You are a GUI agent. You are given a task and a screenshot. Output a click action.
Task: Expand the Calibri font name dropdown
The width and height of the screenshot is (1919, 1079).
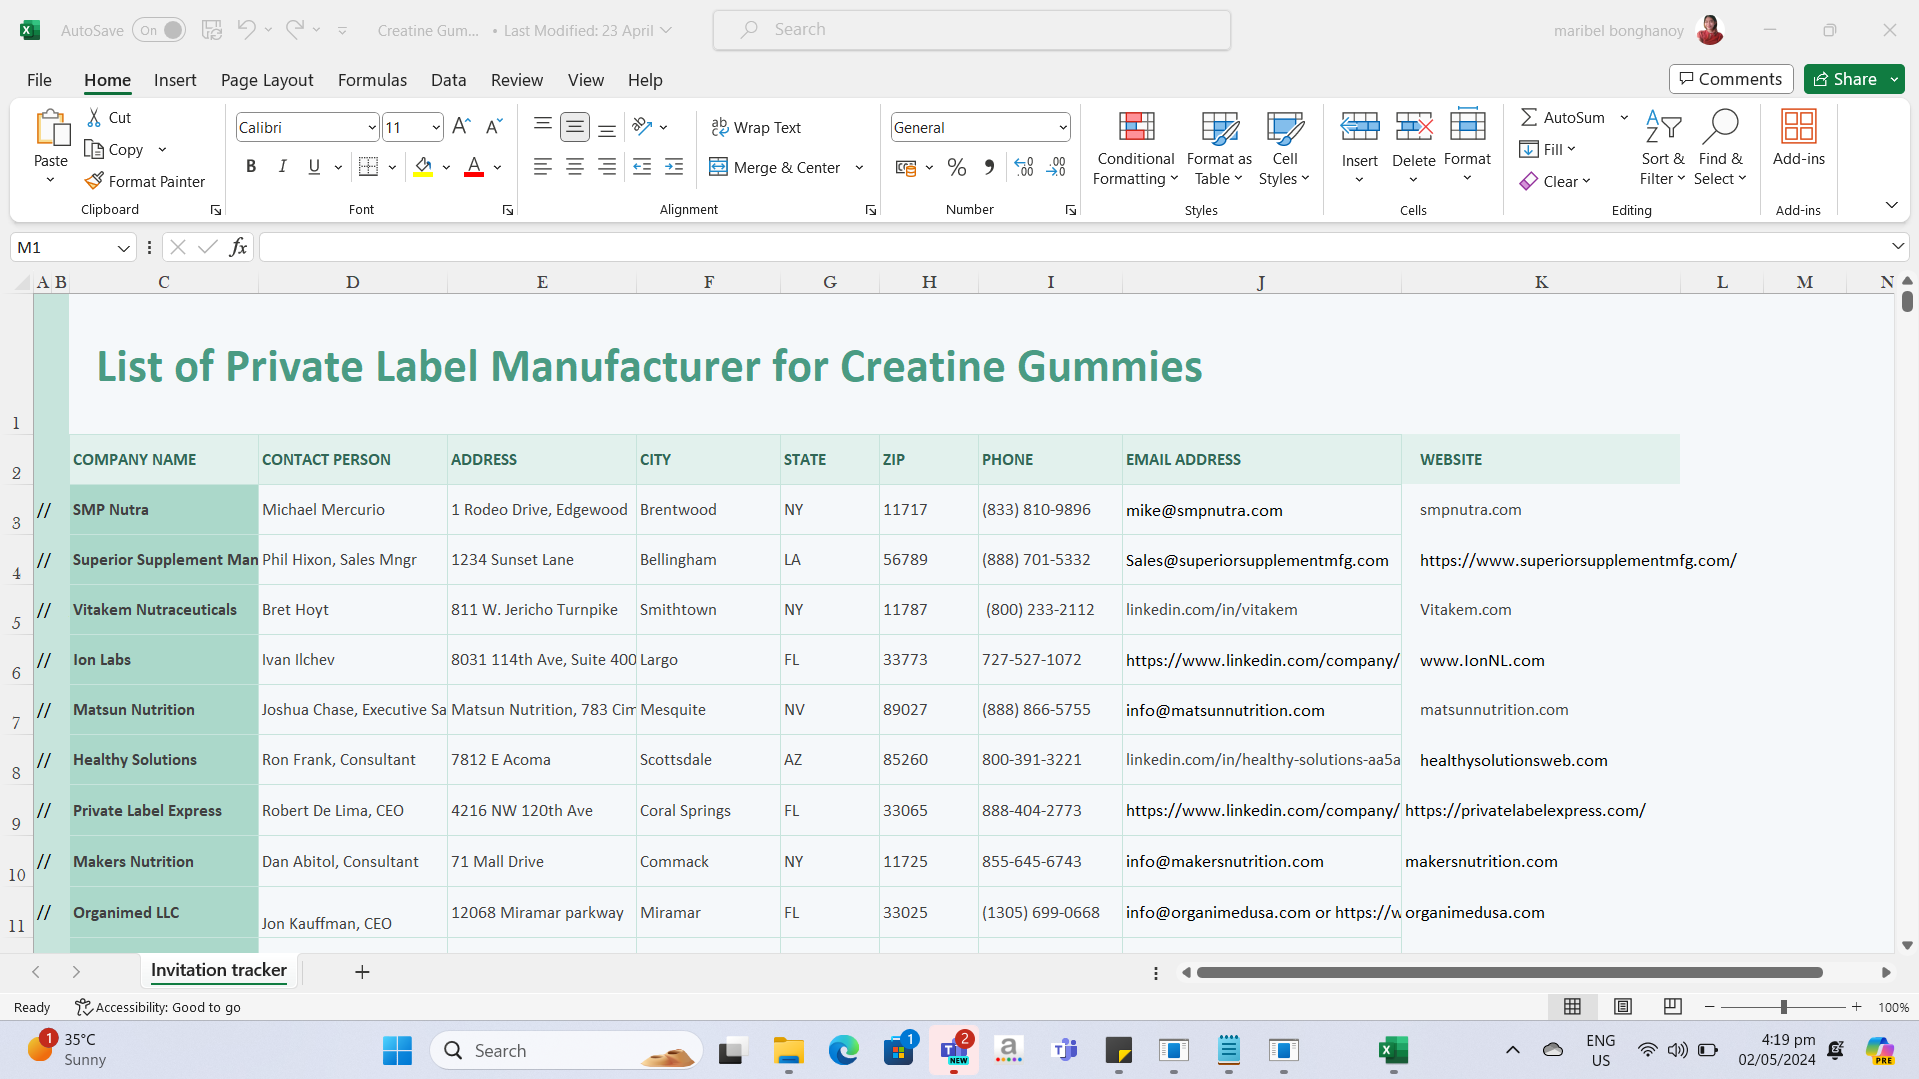point(372,128)
